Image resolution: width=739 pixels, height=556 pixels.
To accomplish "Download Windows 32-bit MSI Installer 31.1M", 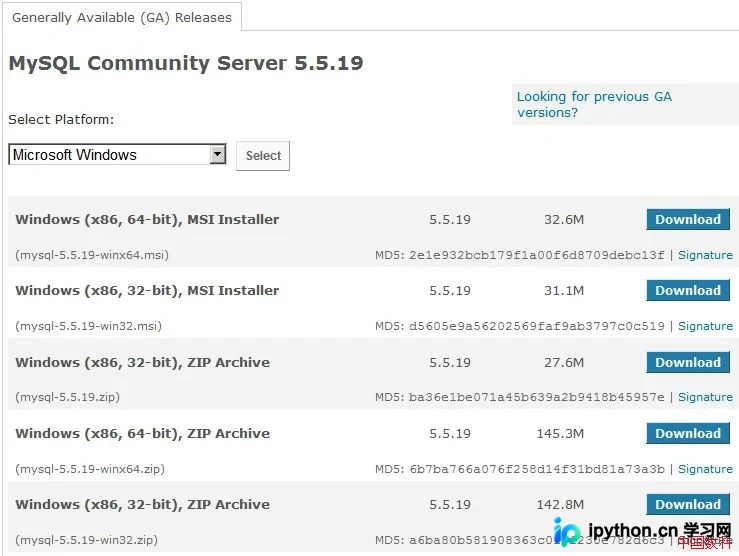I will click(688, 290).
